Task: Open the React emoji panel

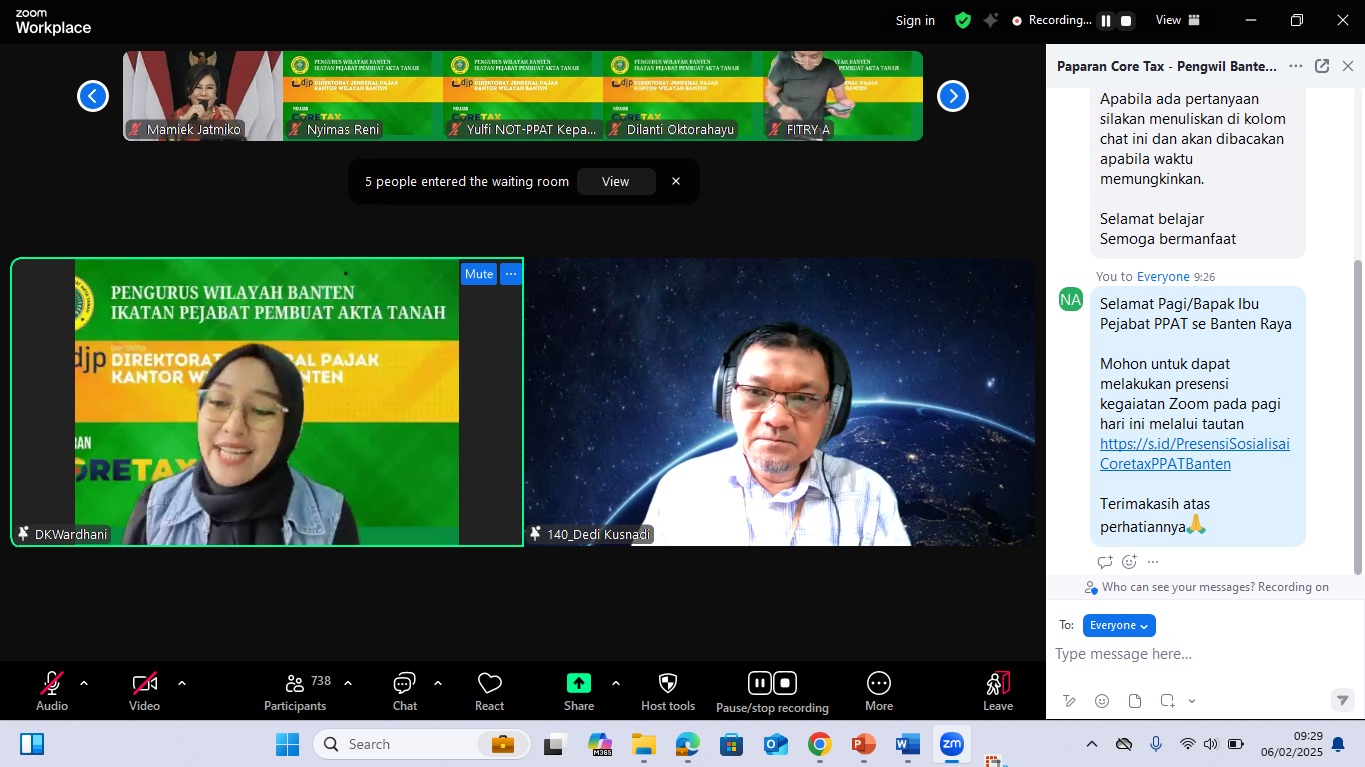Action: click(x=489, y=684)
